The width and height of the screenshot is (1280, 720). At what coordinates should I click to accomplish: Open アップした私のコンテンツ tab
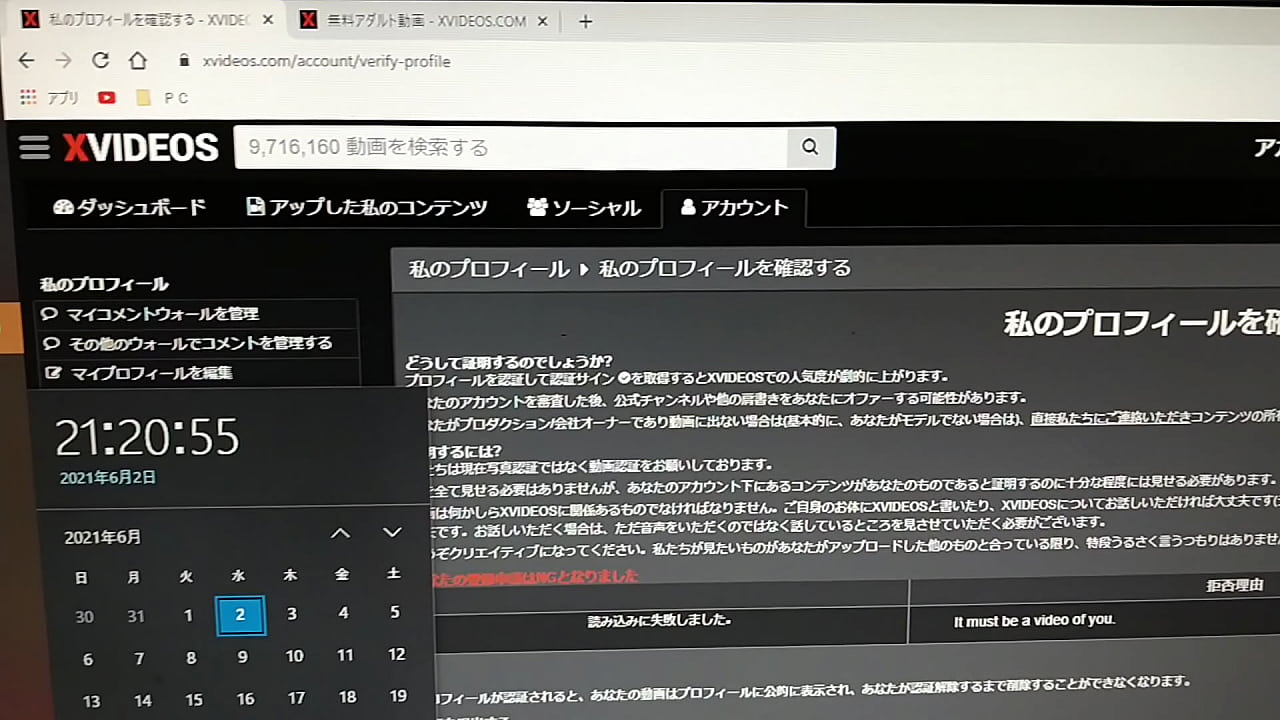(367, 207)
